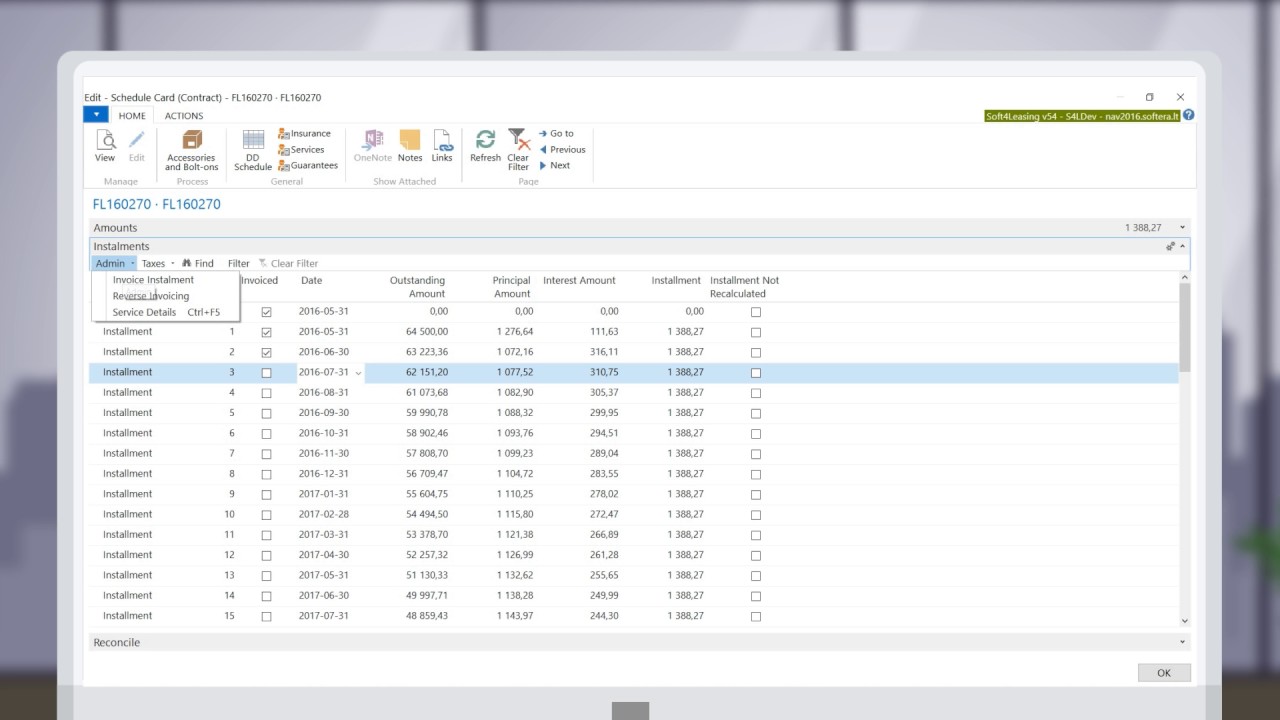Go to the Next record
The width and height of the screenshot is (1280, 720).
point(554,165)
